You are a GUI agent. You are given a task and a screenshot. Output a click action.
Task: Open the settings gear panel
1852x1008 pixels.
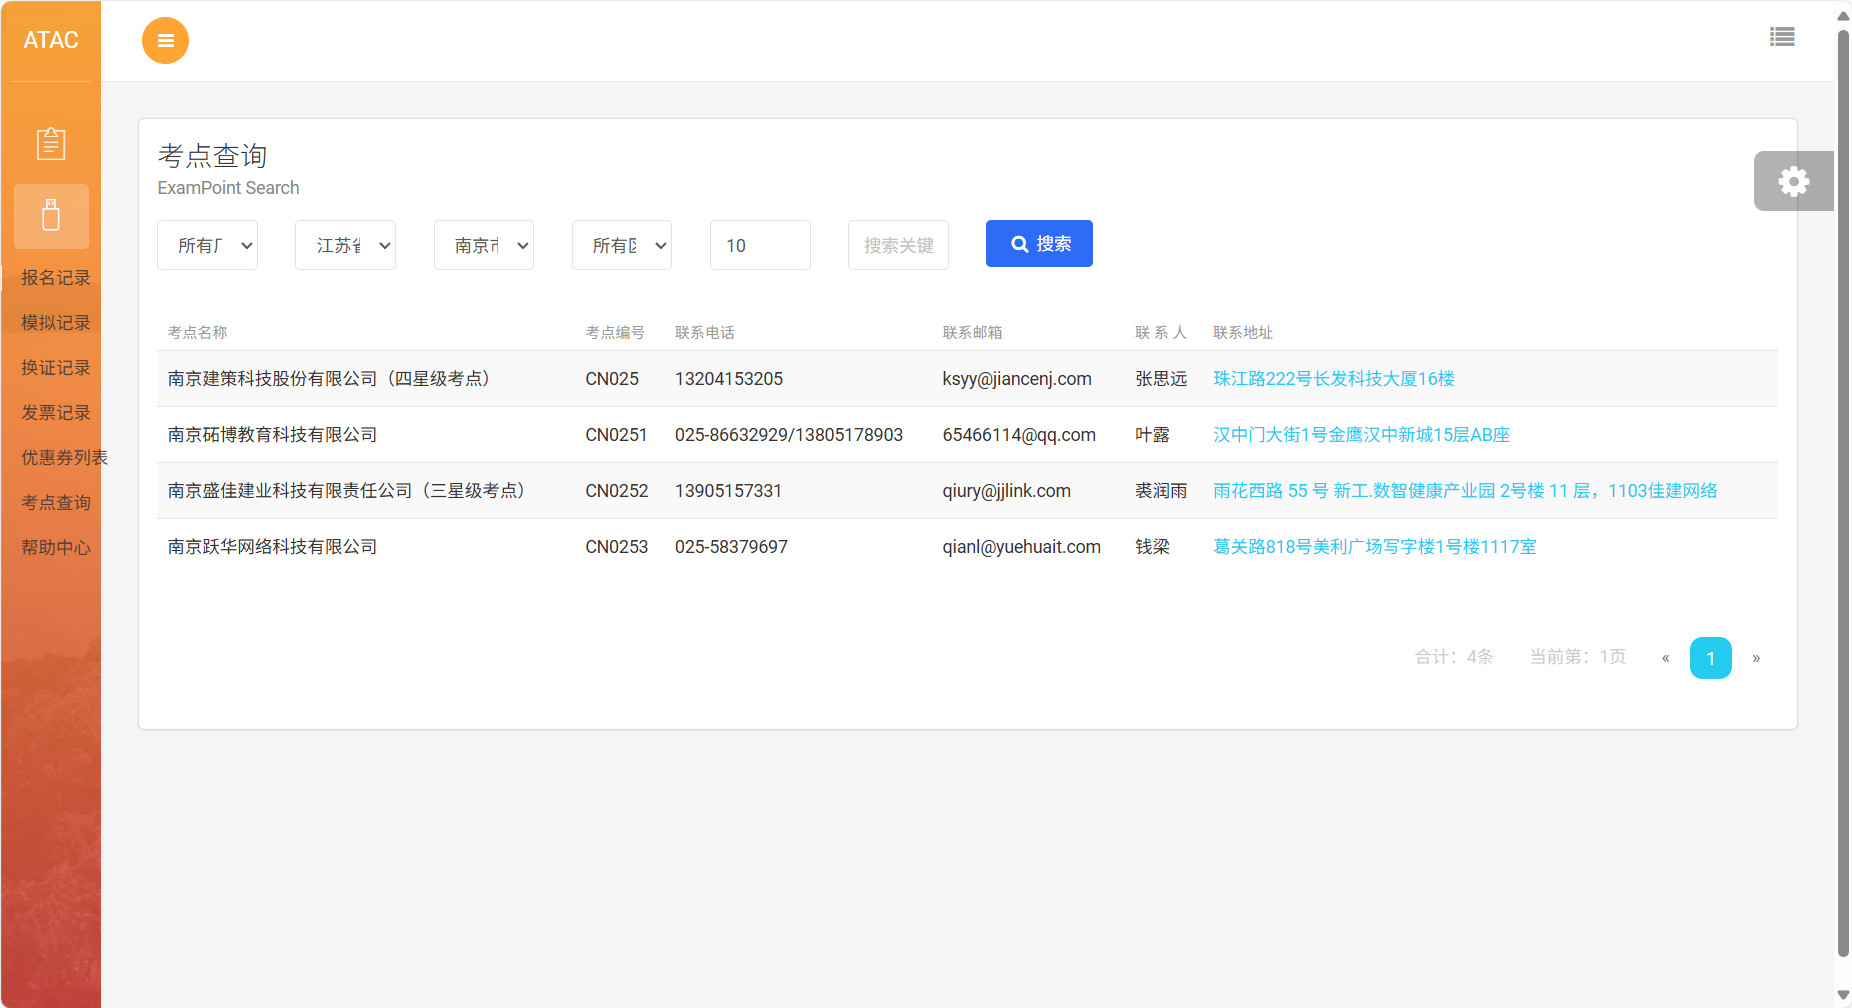(1793, 181)
